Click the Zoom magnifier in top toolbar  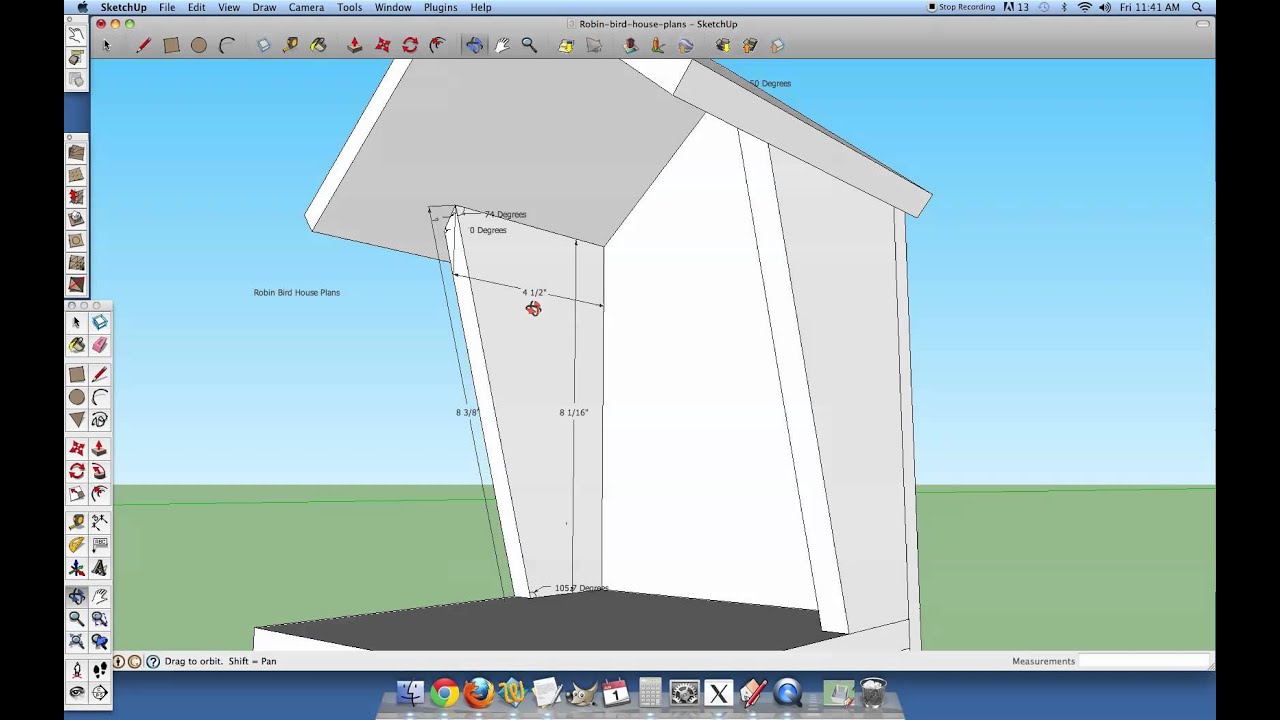click(529, 45)
